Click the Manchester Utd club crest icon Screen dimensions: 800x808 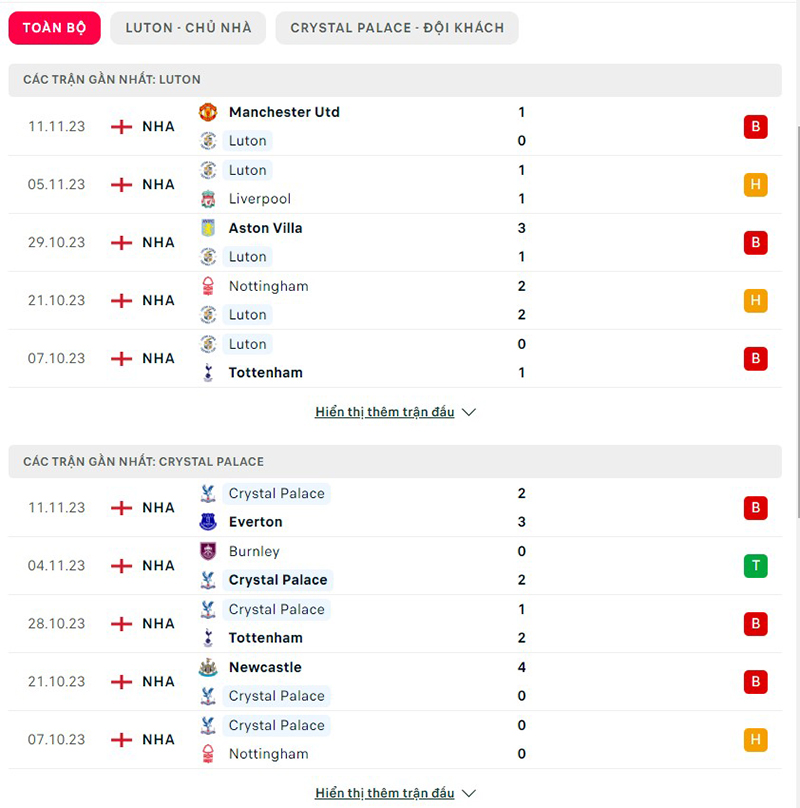[x=208, y=112]
